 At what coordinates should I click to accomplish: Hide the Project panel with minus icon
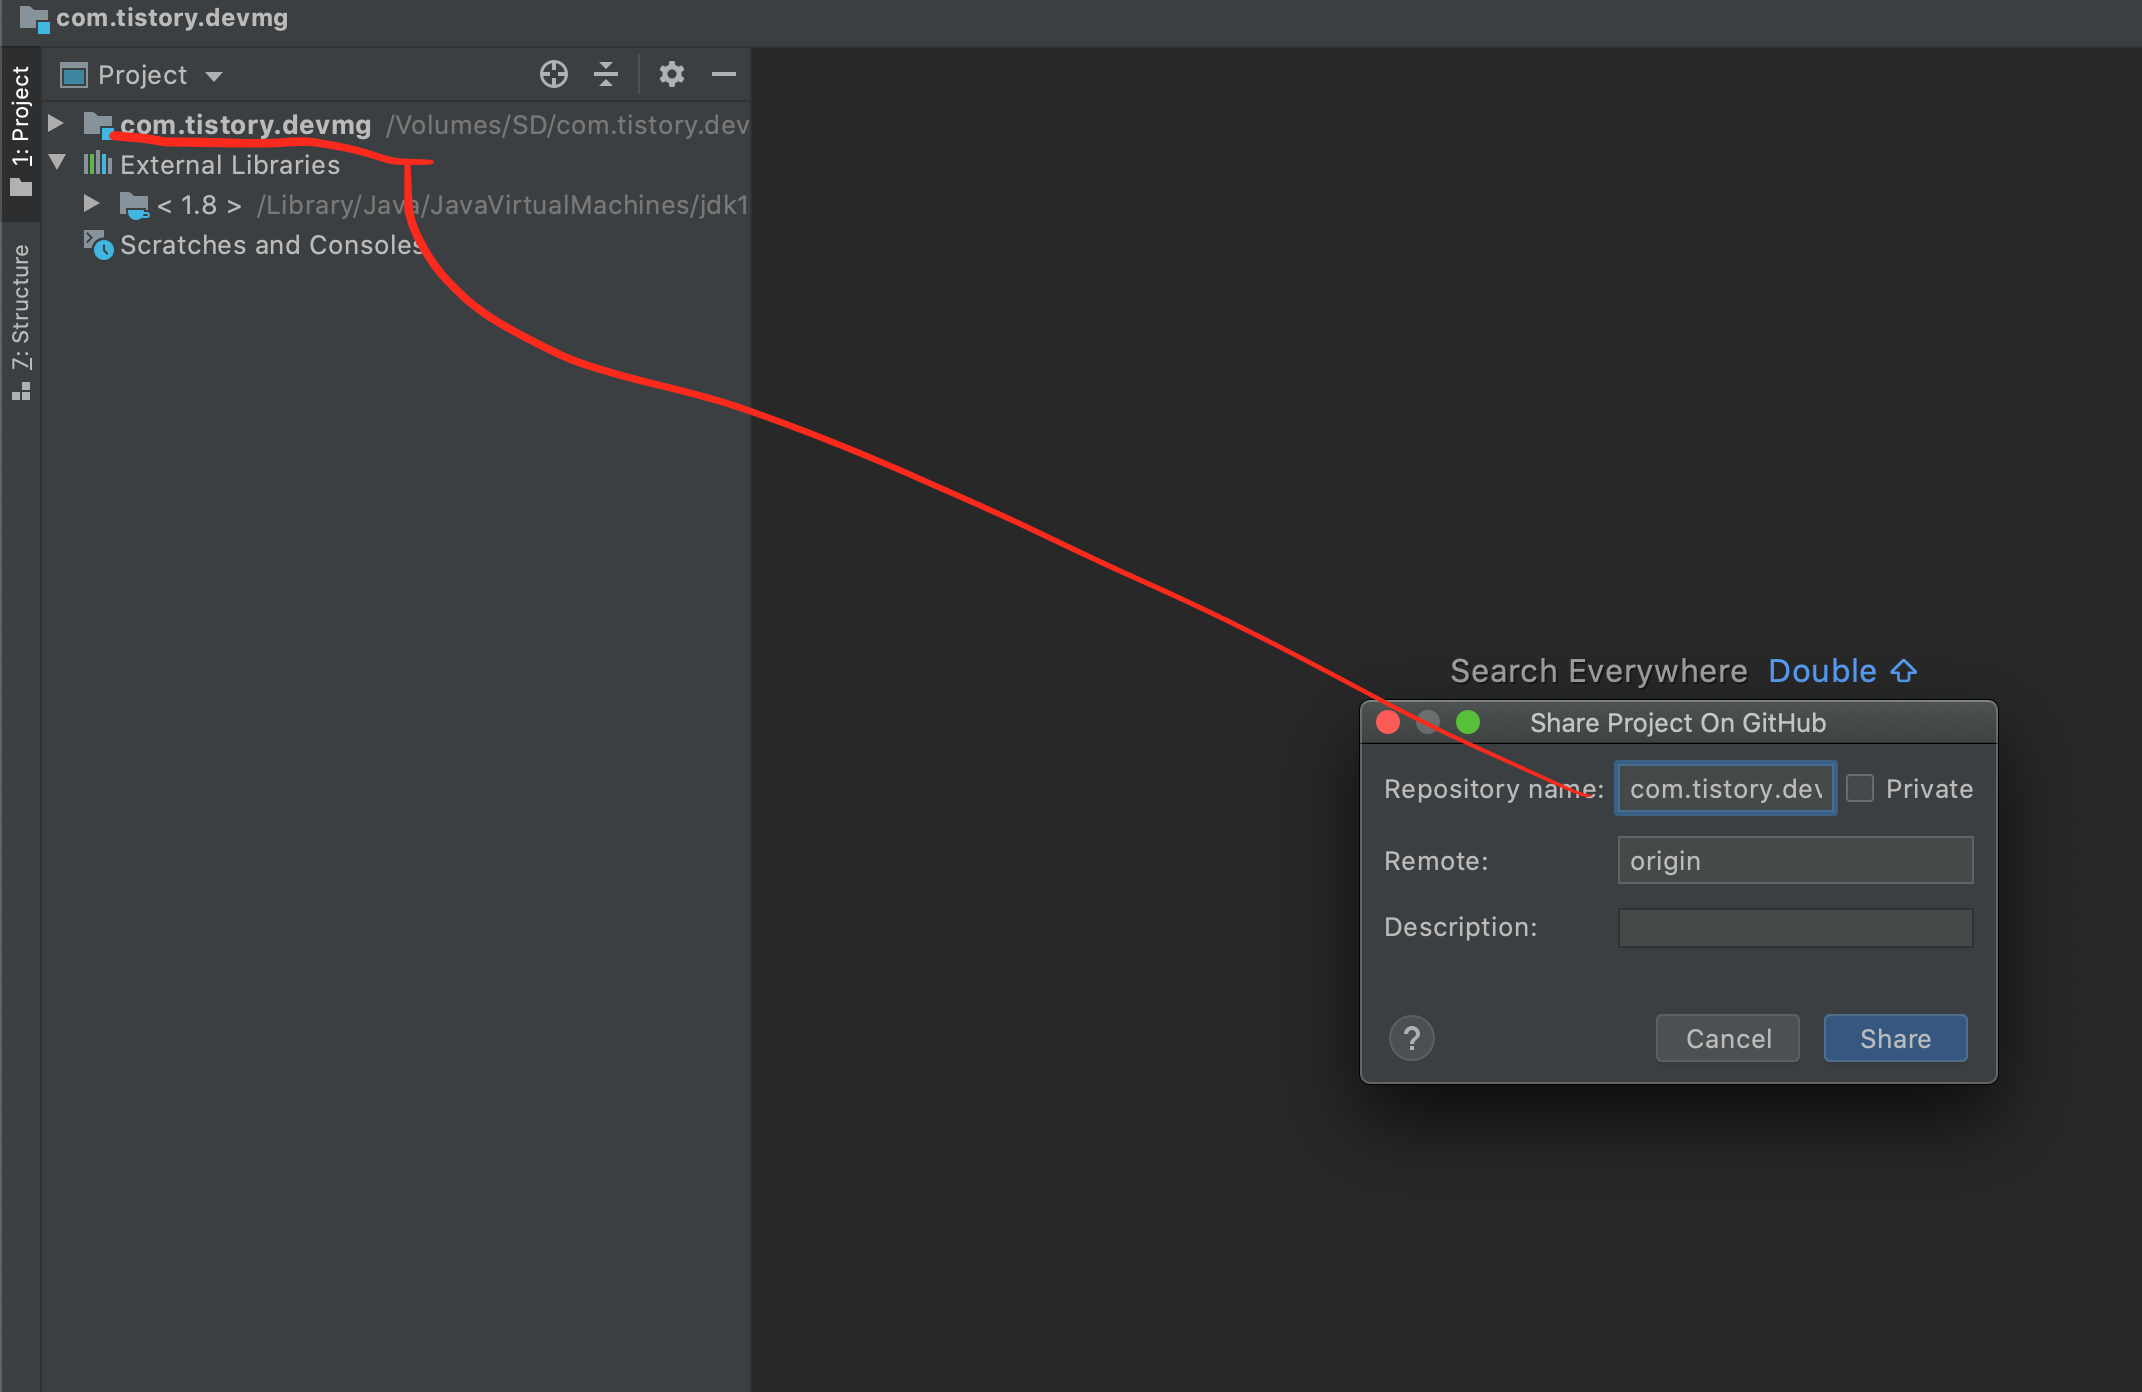(723, 74)
